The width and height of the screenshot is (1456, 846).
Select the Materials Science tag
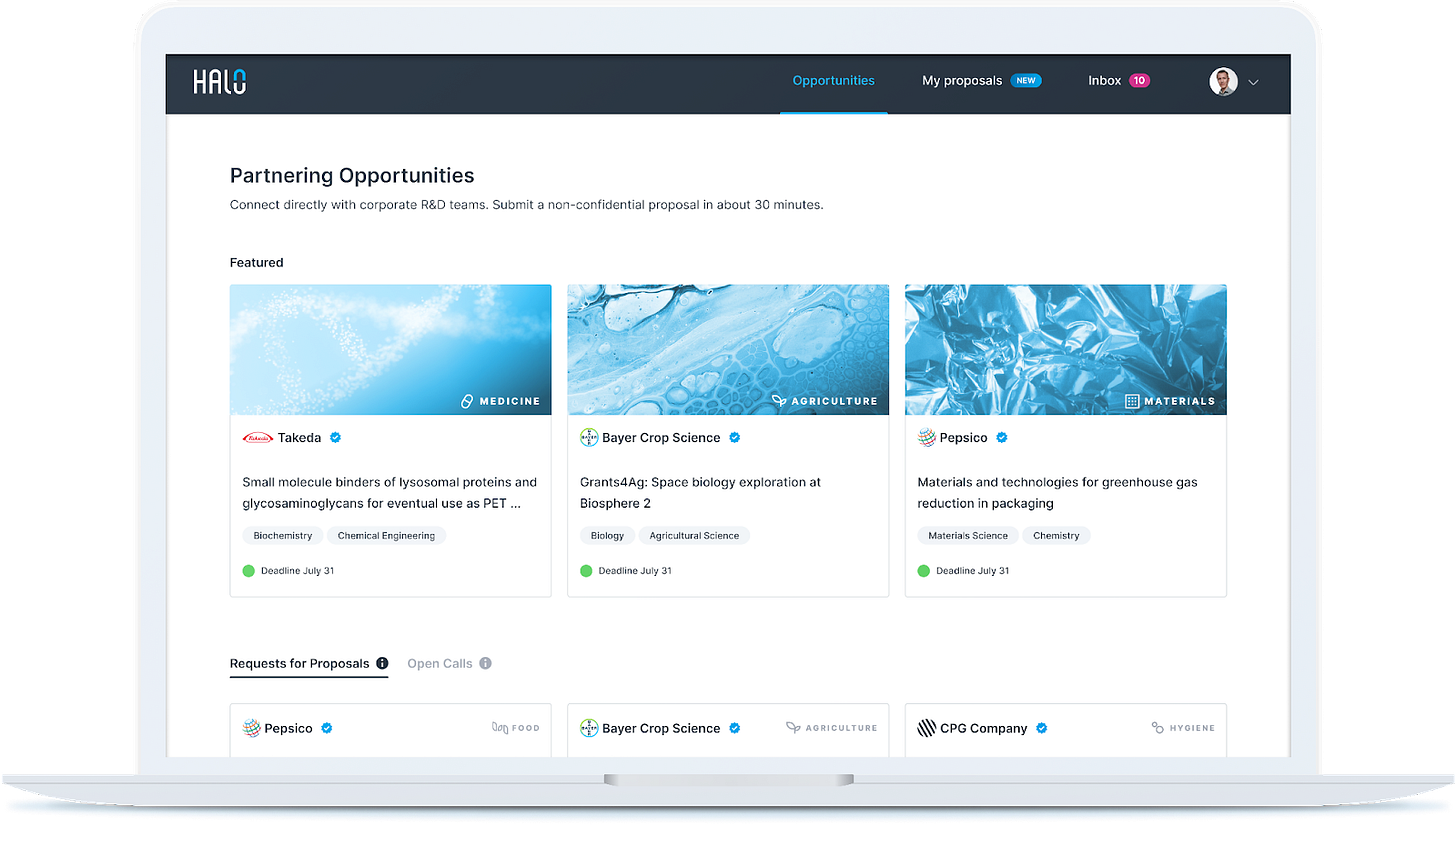(x=968, y=536)
